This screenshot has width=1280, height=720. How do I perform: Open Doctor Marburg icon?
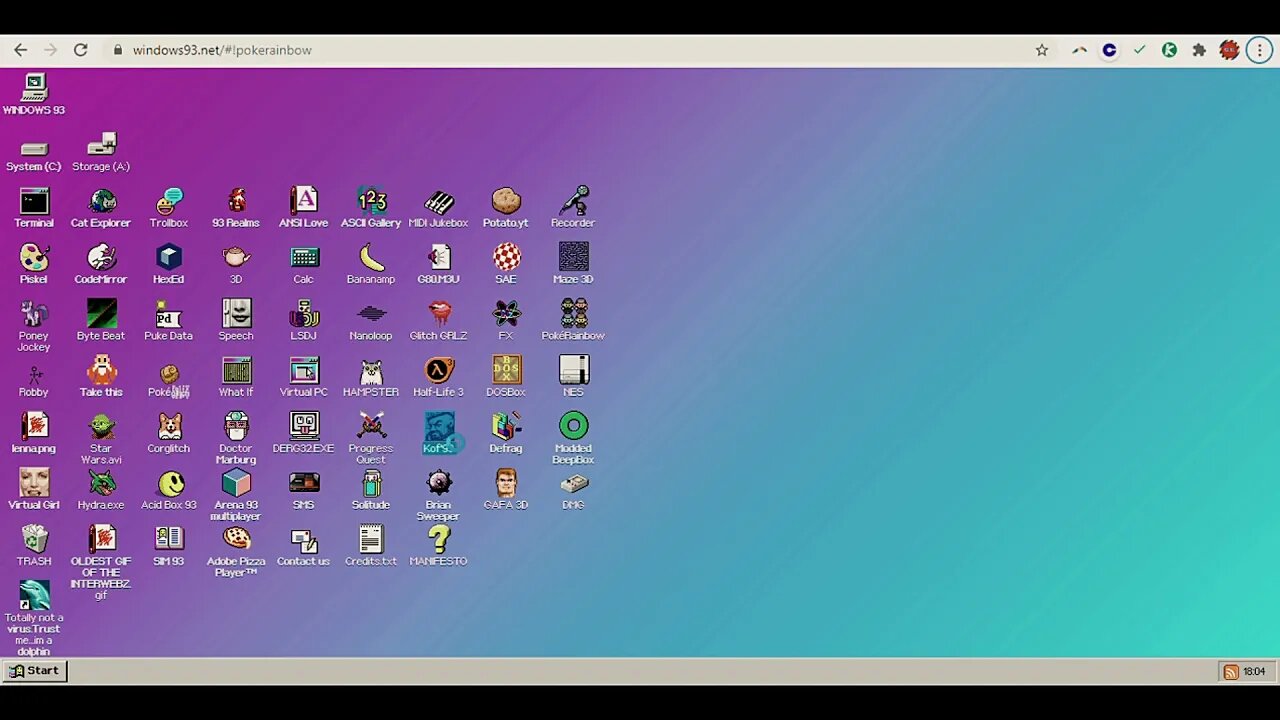click(236, 438)
